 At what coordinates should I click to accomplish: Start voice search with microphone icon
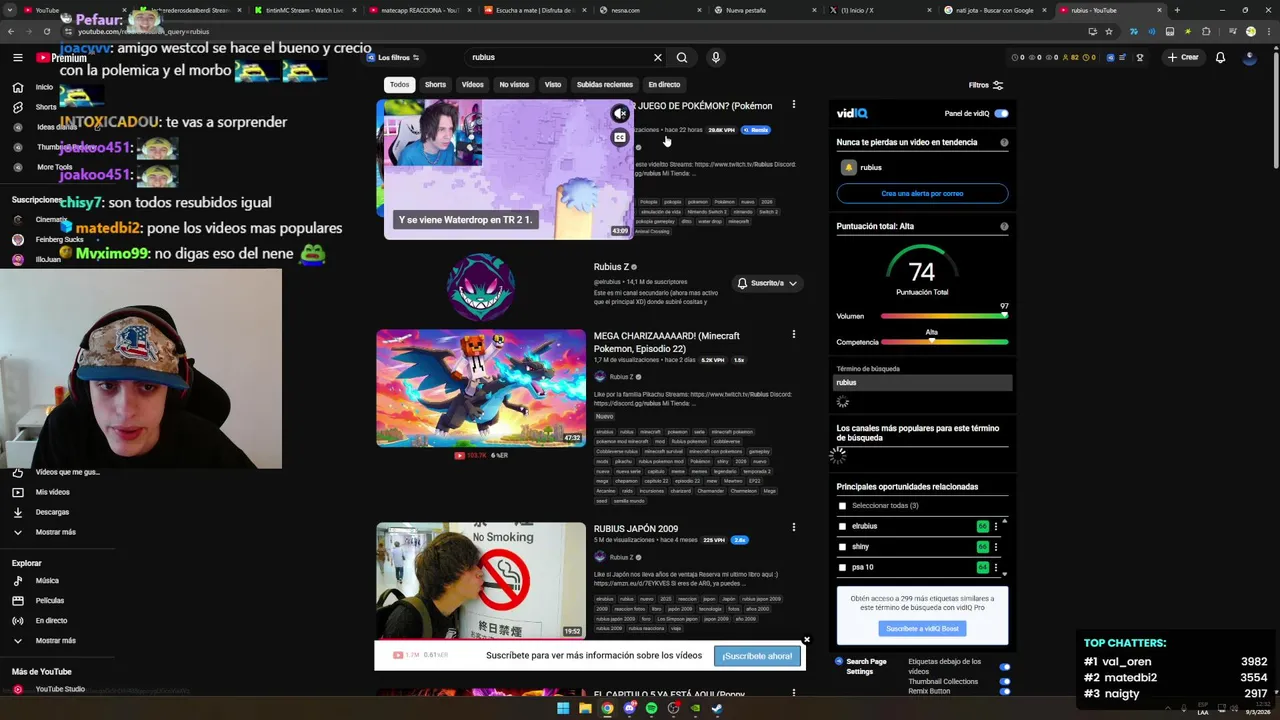pos(715,58)
